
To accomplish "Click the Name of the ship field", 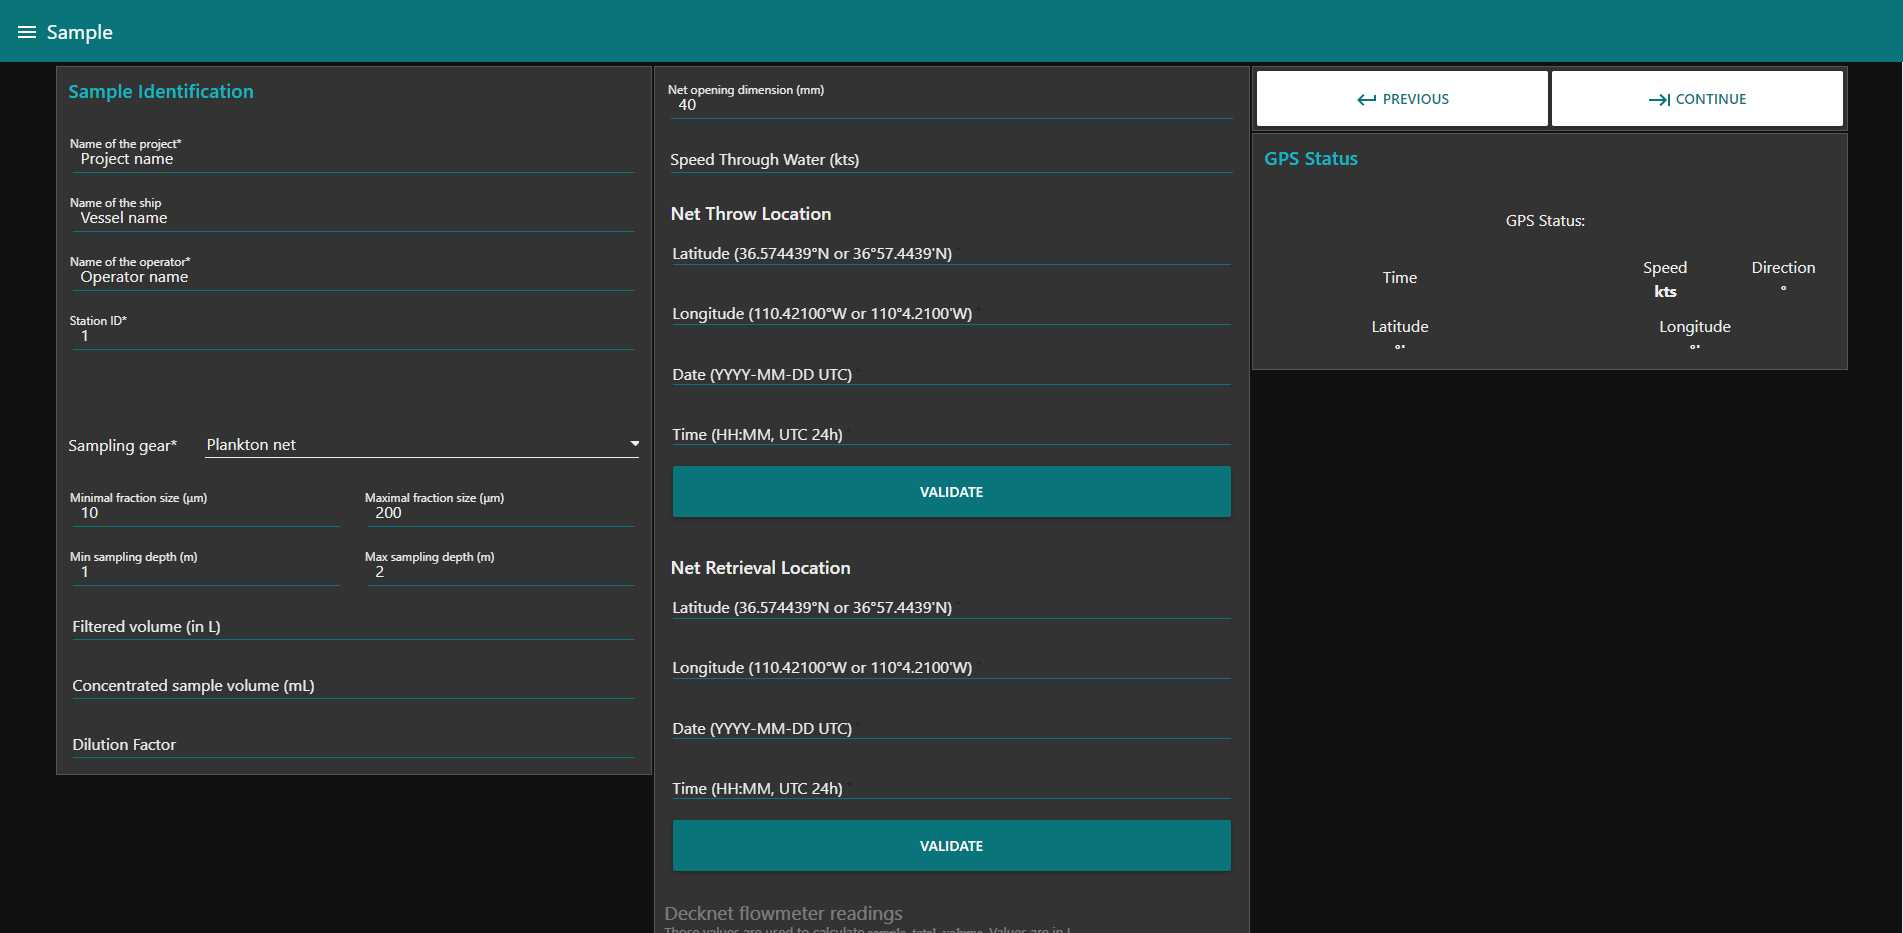I will [x=352, y=219].
